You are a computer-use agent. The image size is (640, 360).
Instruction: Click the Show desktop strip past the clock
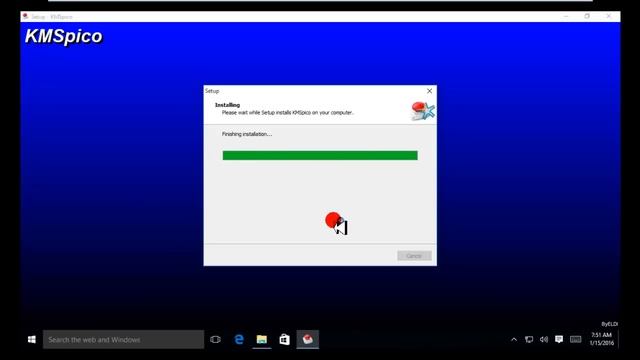(x=619, y=340)
